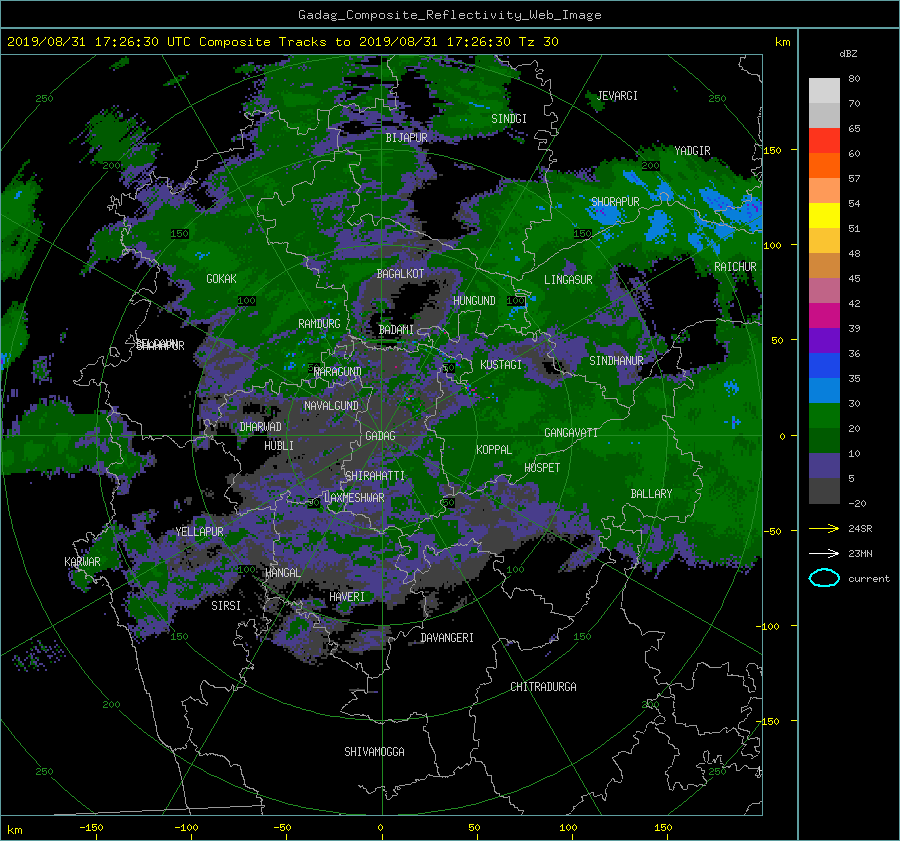
Task: Click the SHIVAMOGGA city label
Action: [x=374, y=752]
